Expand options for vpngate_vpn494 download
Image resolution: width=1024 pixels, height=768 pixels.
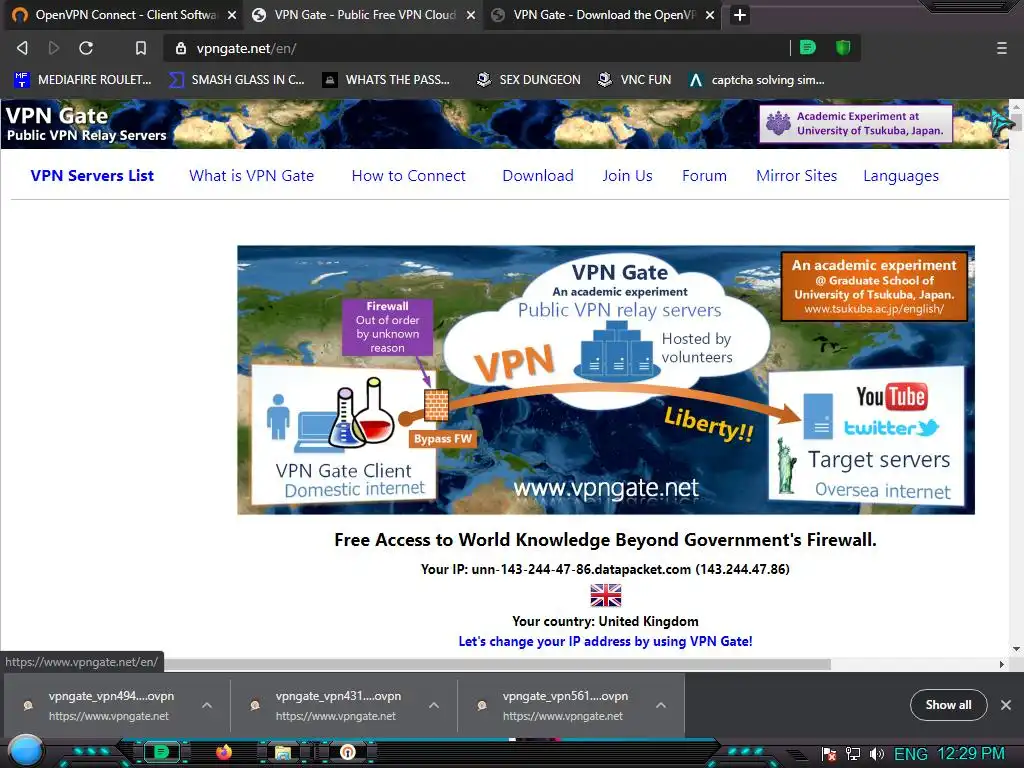pos(207,705)
